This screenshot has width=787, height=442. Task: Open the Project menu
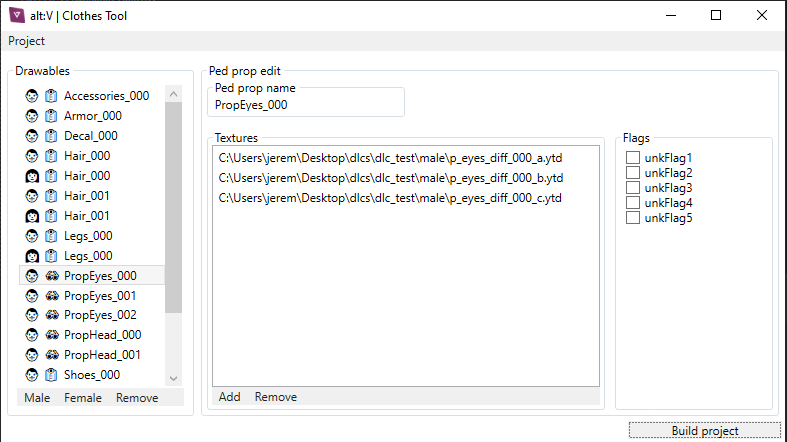26,41
